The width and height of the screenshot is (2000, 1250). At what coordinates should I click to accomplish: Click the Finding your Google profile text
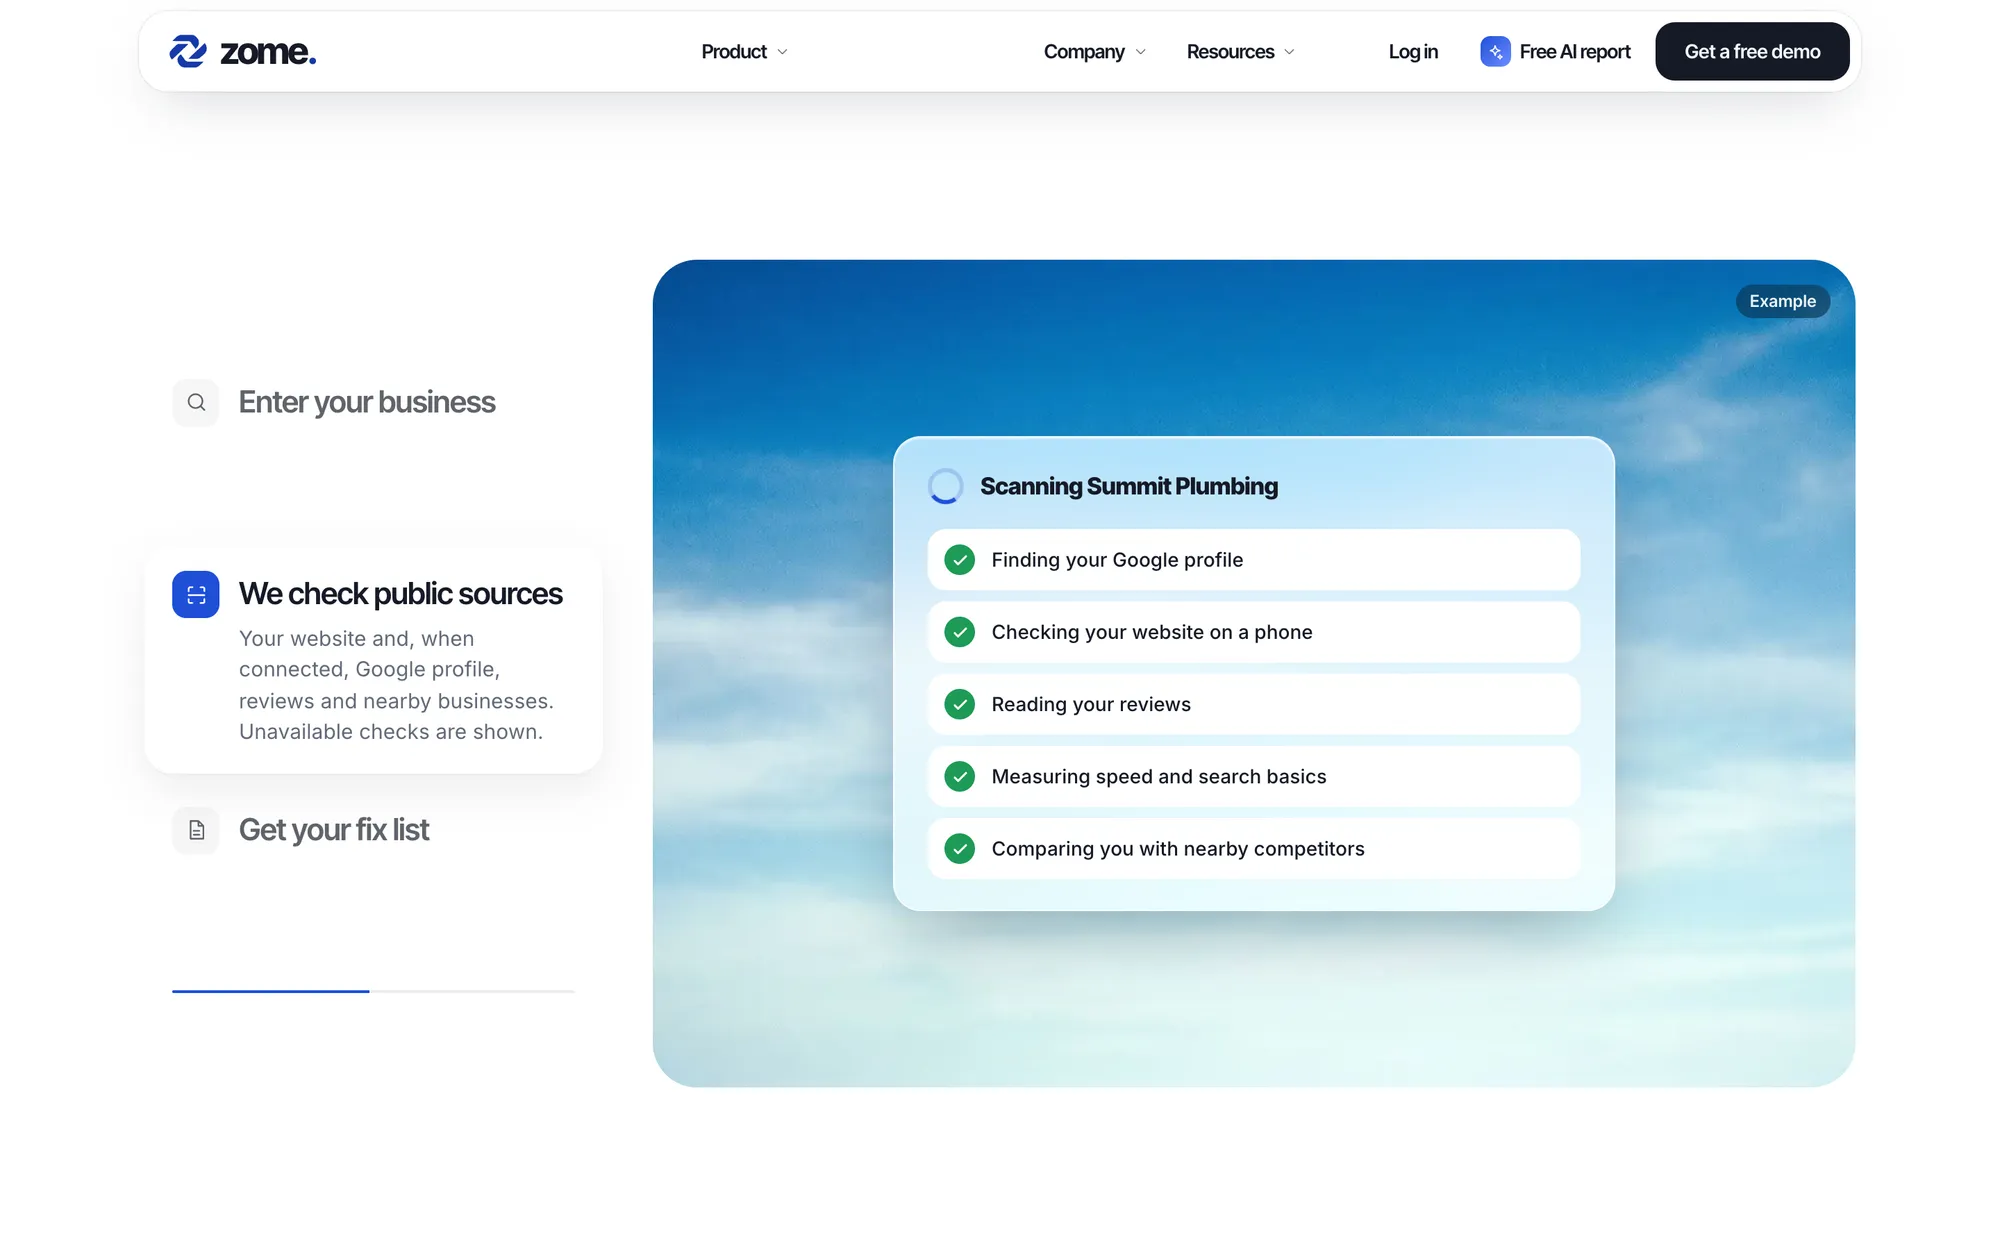point(1117,560)
